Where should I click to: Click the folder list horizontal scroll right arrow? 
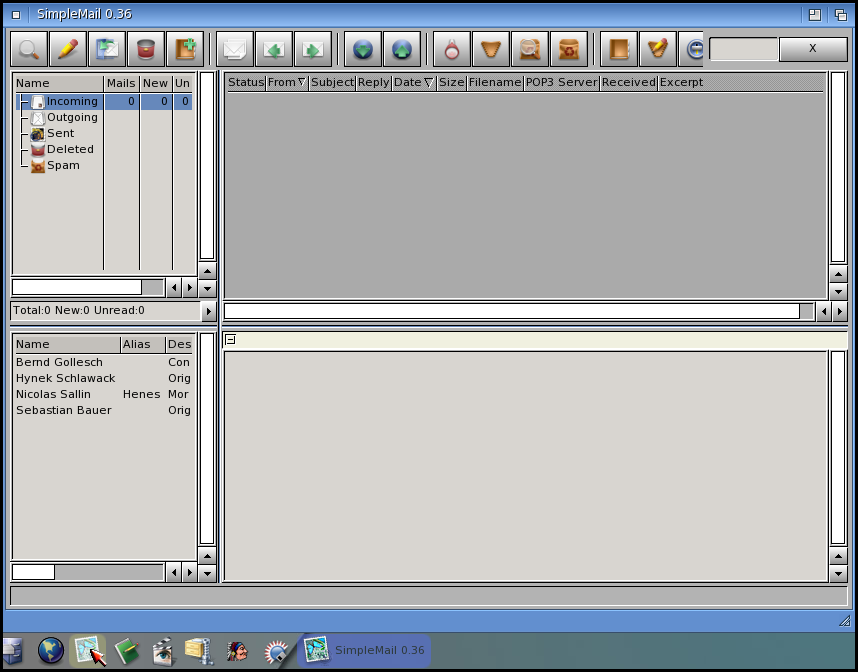pyautogui.click(x=190, y=287)
